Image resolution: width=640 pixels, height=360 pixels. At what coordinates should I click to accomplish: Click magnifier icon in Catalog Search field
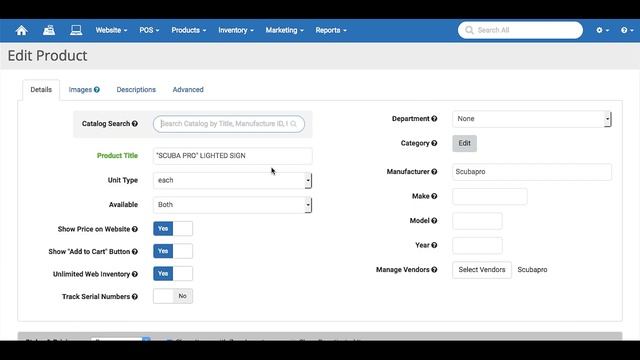[293, 124]
